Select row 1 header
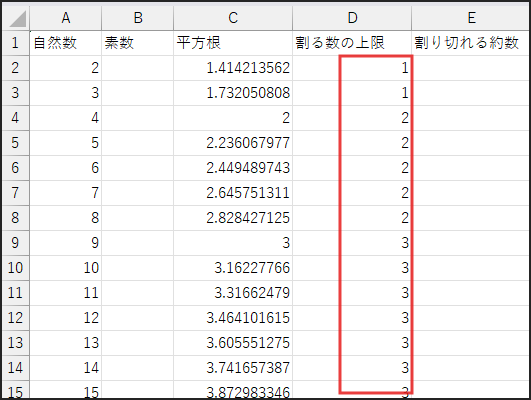Screen dimensions: 531x400 16,43
